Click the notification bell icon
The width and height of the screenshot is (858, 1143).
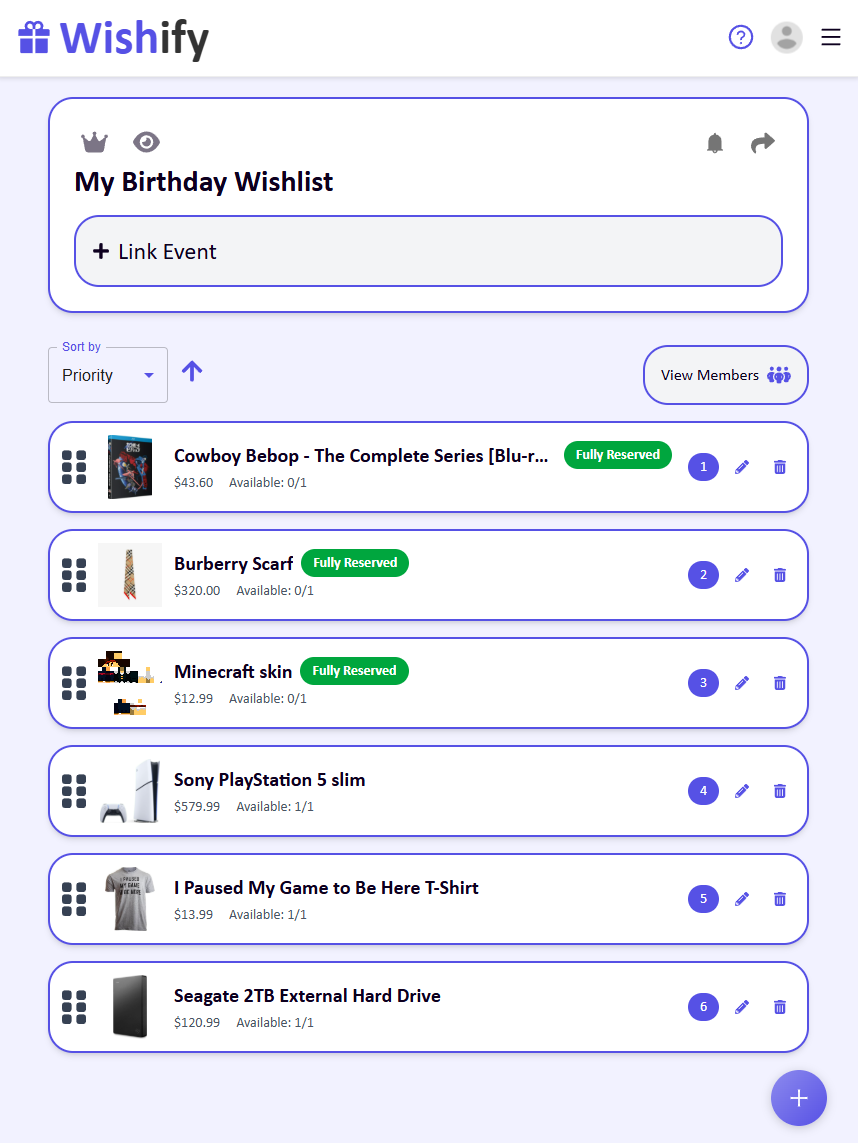coord(714,143)
